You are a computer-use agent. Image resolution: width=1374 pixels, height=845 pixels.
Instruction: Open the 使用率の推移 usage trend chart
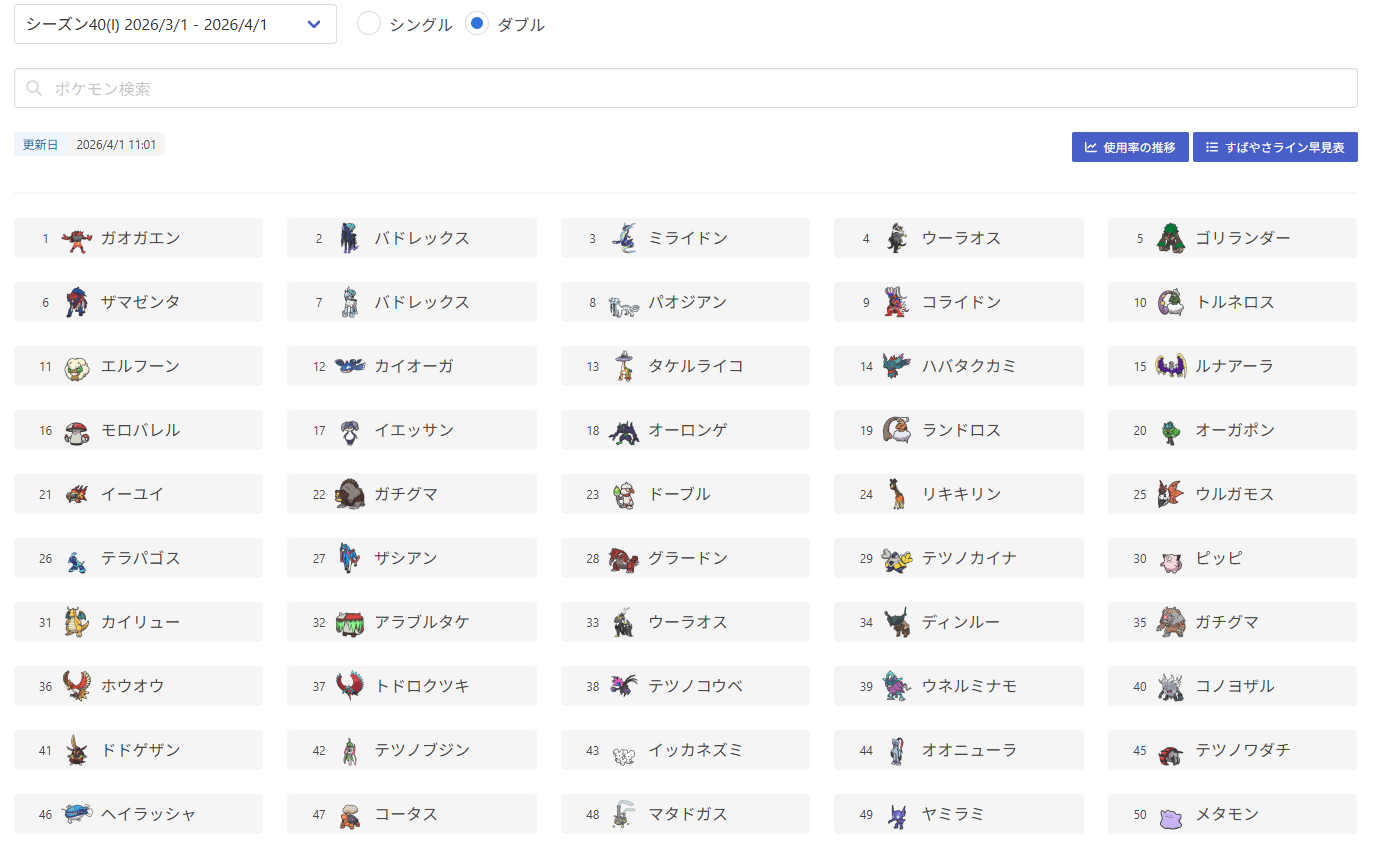pyautogui.click(x=1130, y=147)
